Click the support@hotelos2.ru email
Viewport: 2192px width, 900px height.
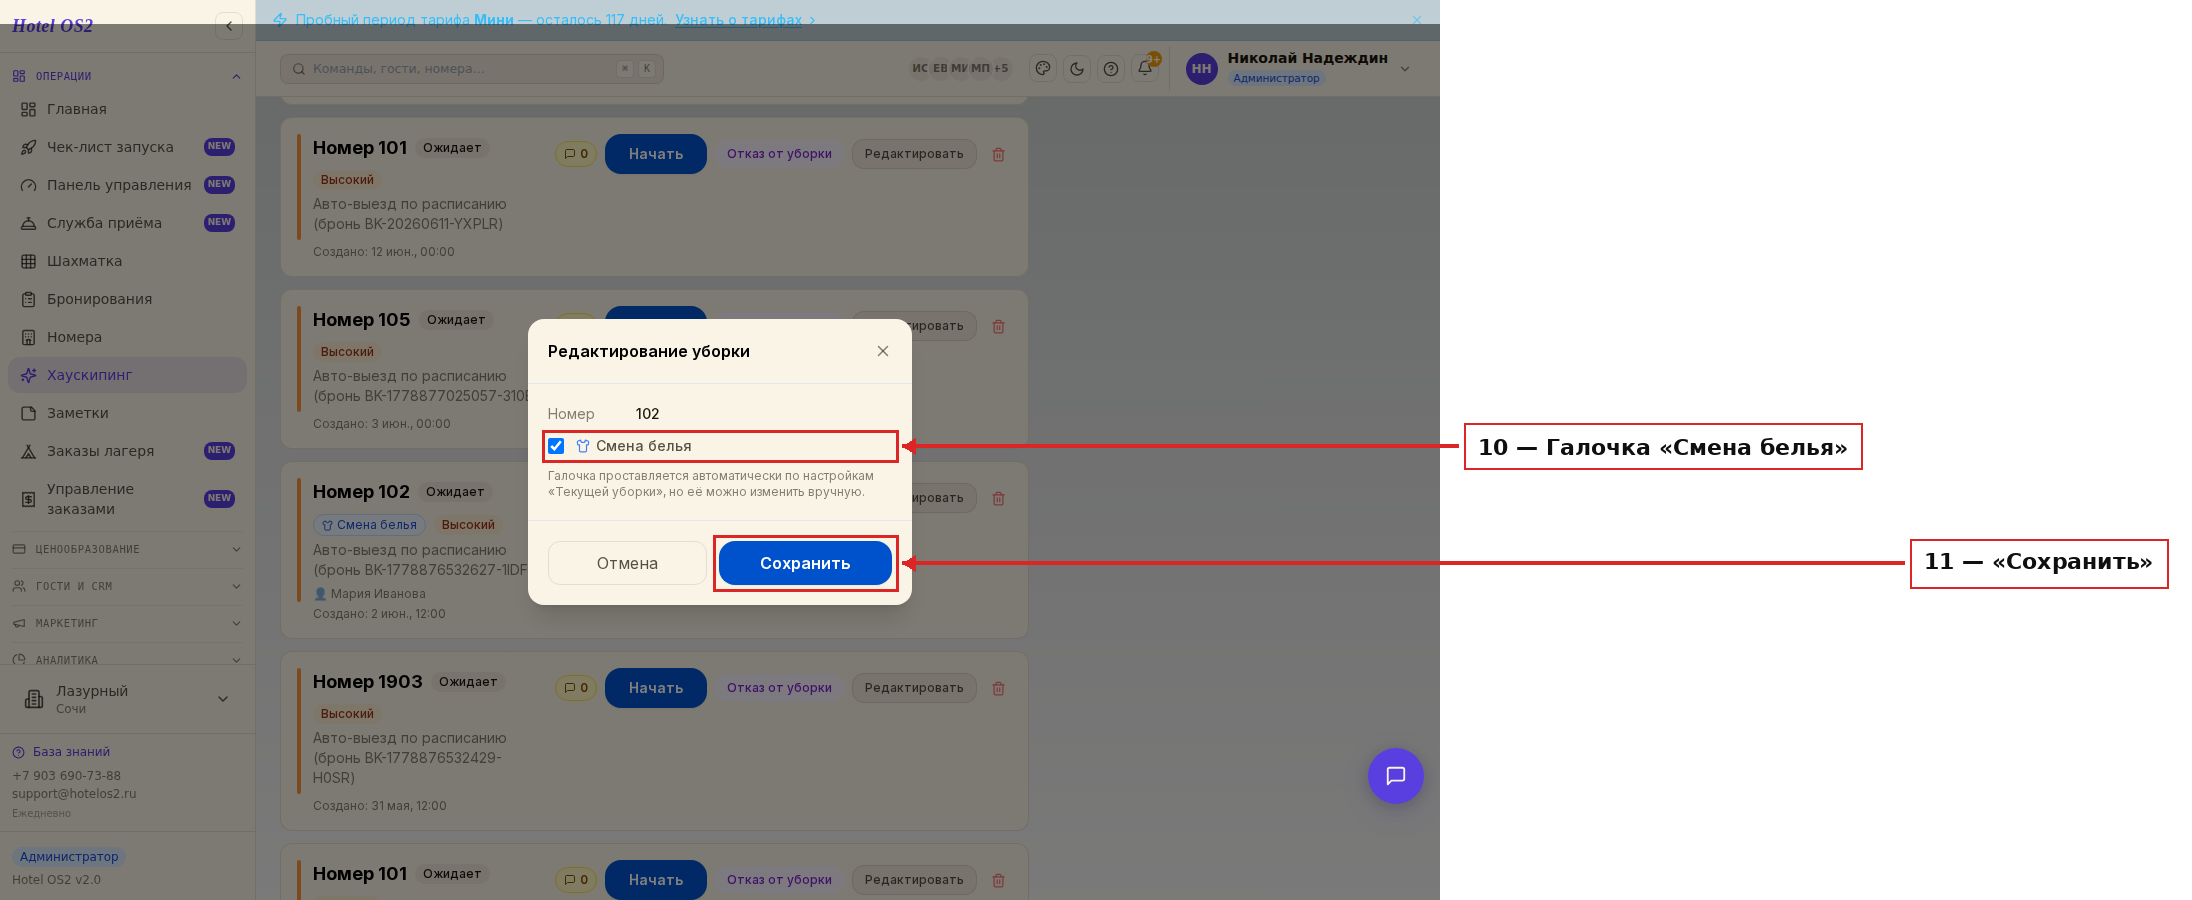click(x=74, y=794)
